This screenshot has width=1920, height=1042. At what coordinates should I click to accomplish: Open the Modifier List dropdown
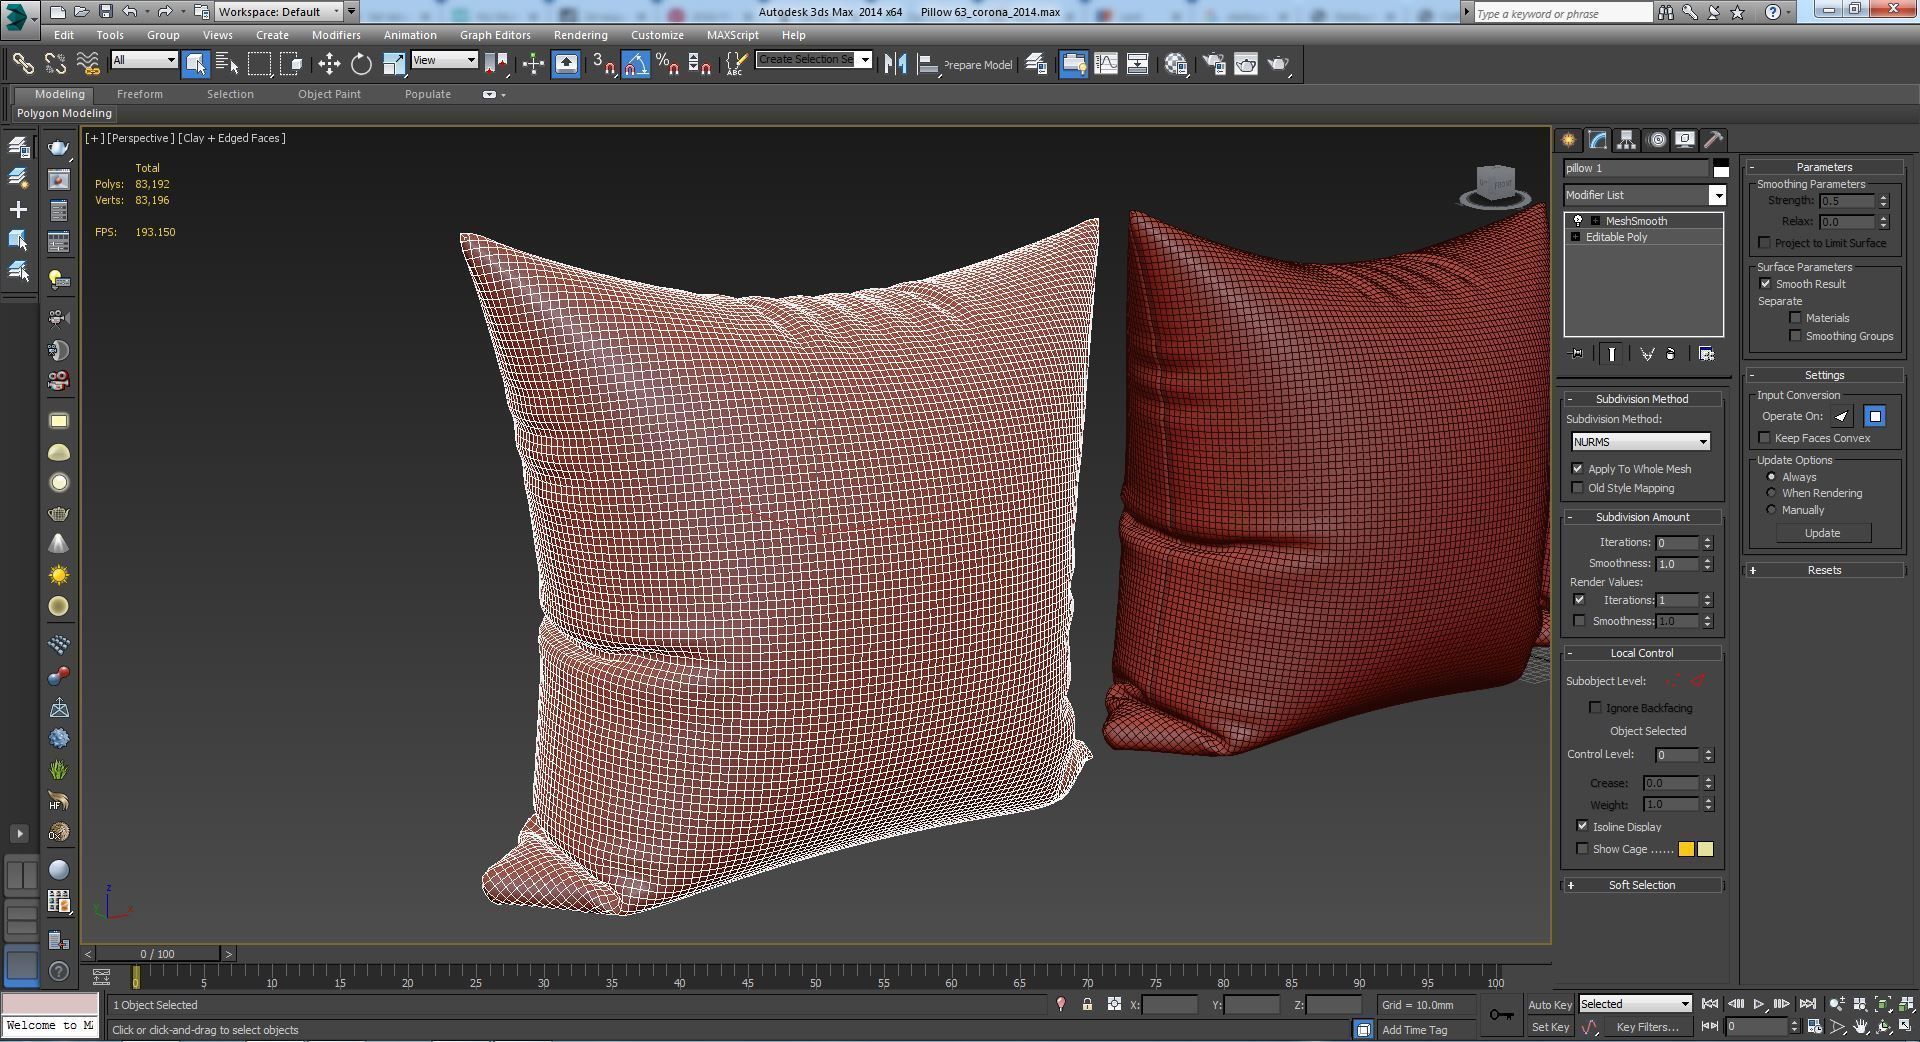point(1645,195)
